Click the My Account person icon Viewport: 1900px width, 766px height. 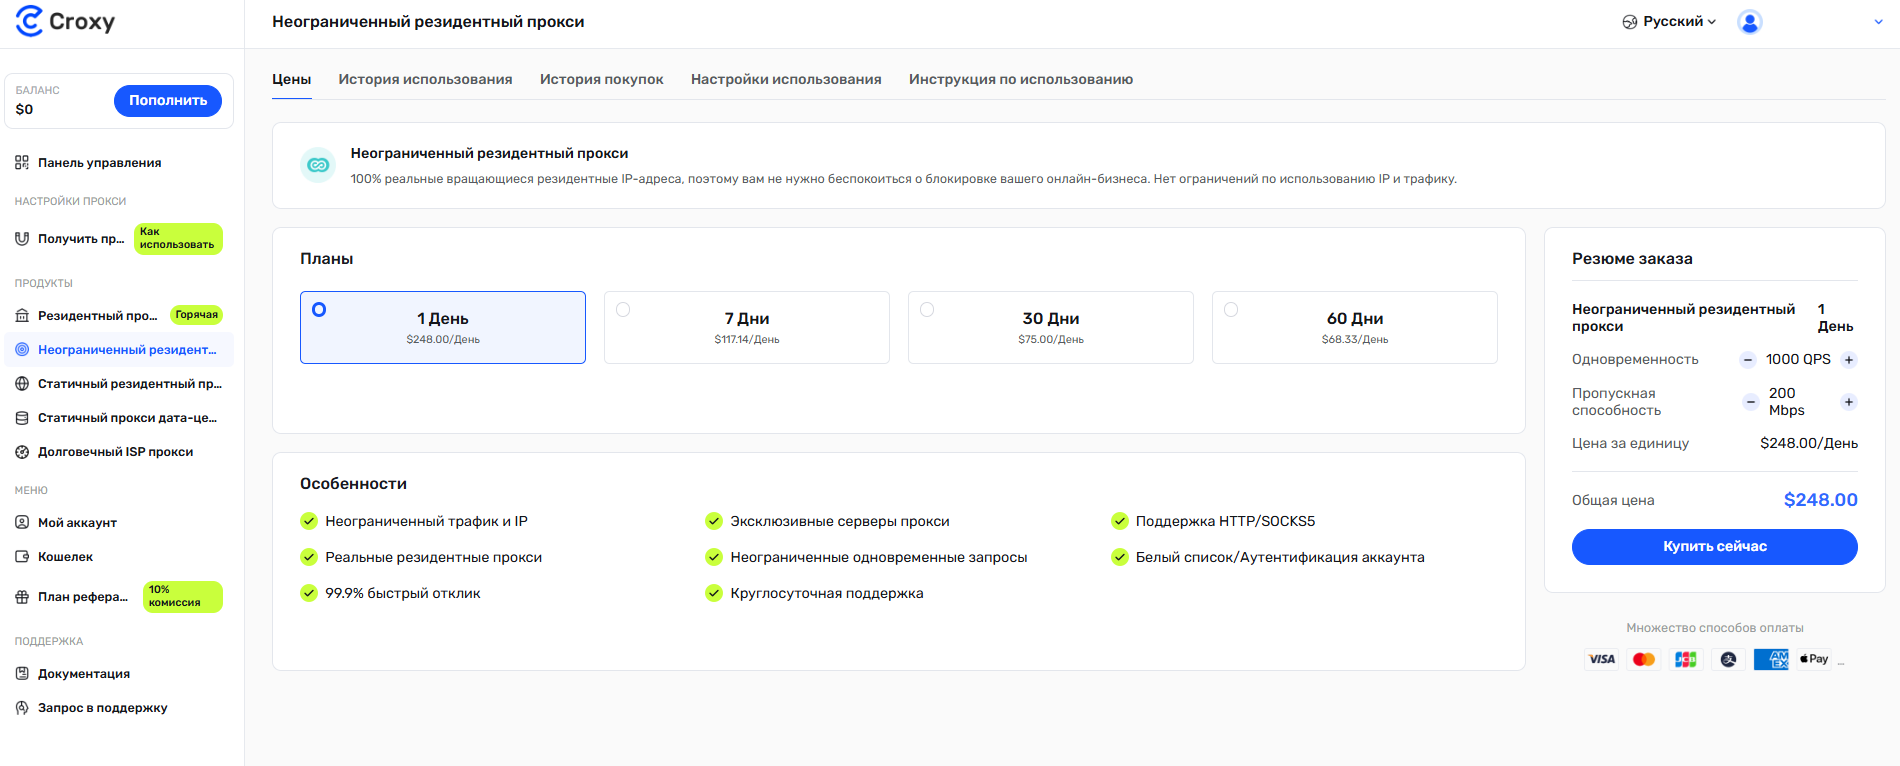22,523
